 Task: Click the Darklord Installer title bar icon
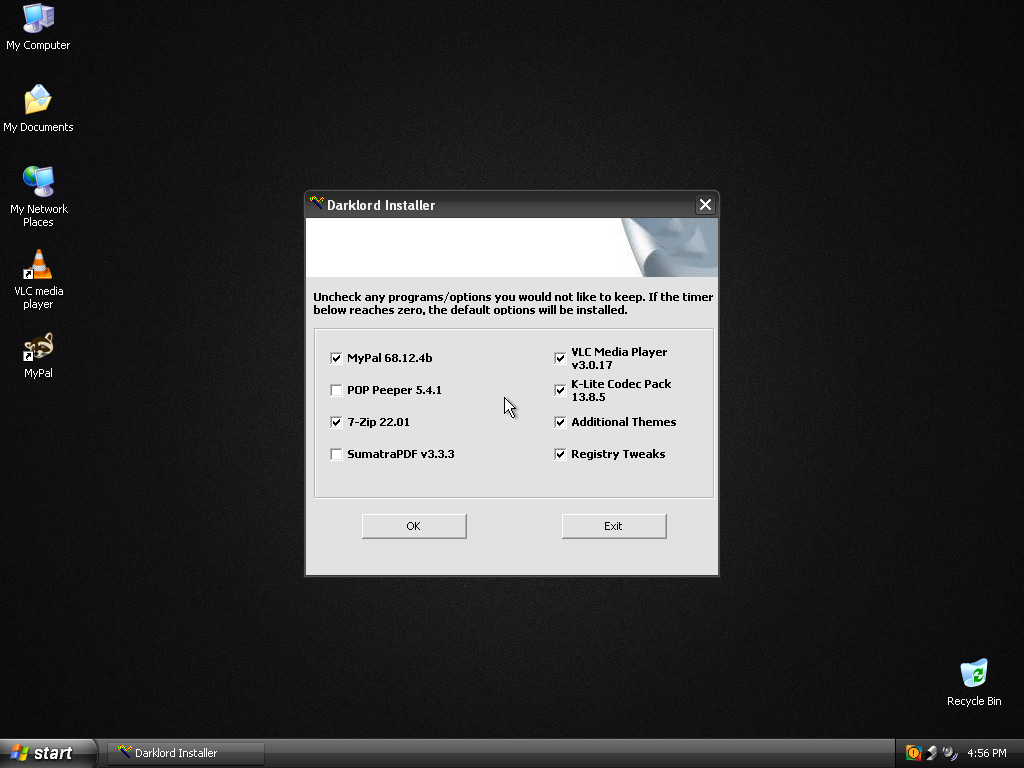(317, 203)
